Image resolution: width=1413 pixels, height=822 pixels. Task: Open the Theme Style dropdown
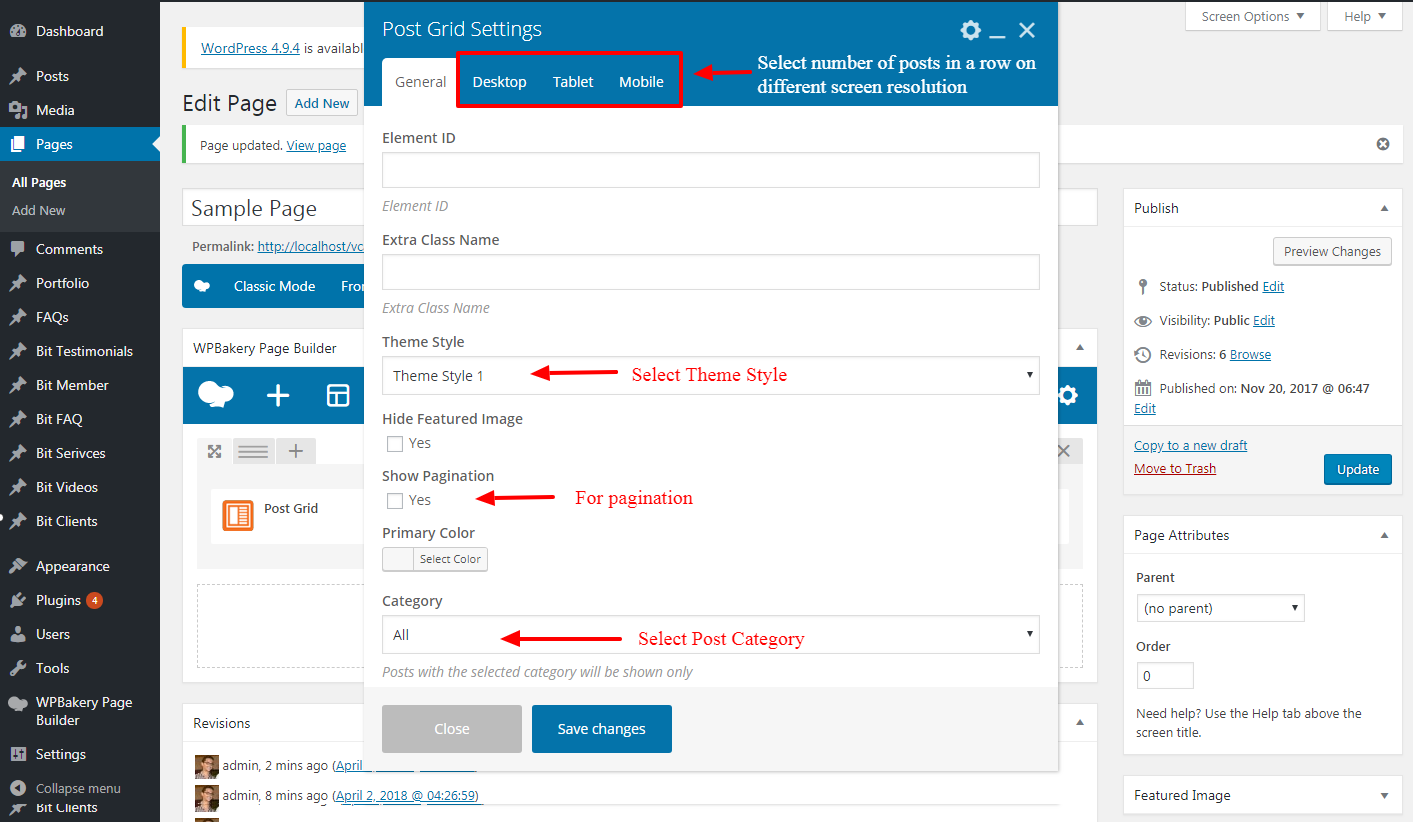710,376
